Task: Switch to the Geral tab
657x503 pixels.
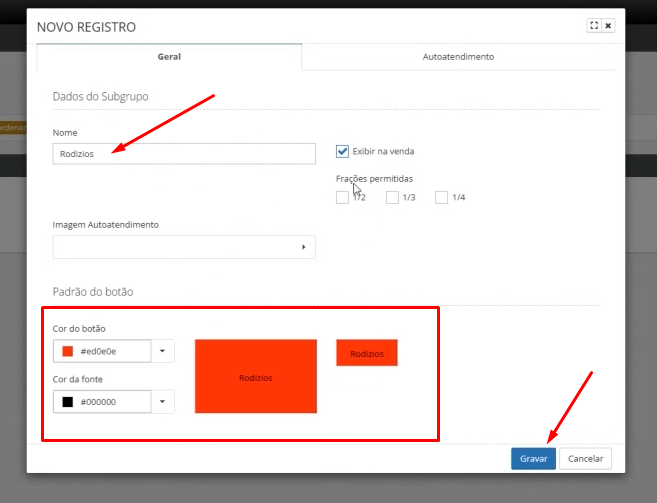Action: 169,57
